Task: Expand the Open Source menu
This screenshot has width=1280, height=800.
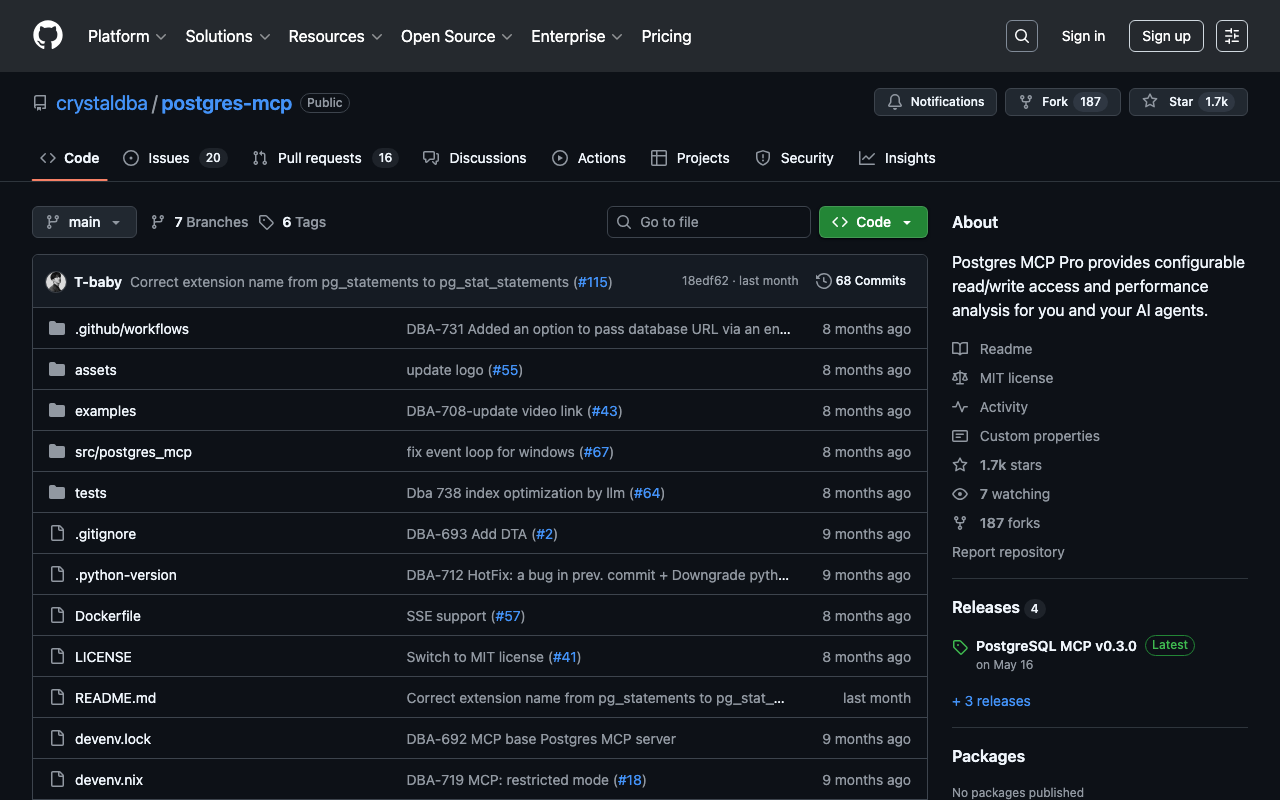Action: tap(456, 36)
